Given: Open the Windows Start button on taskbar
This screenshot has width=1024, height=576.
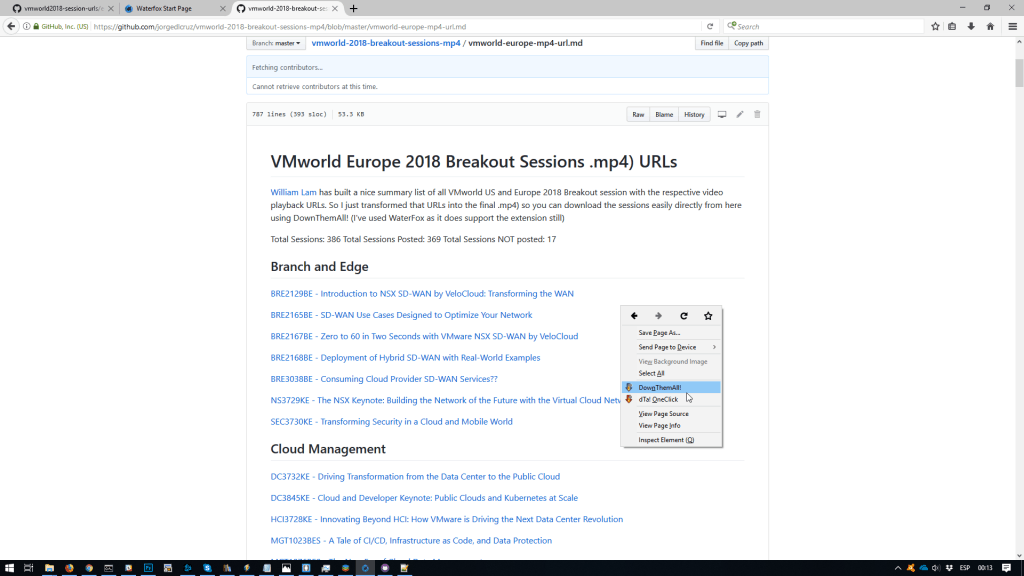Looking at the screenshot, I should pos(9,568).
